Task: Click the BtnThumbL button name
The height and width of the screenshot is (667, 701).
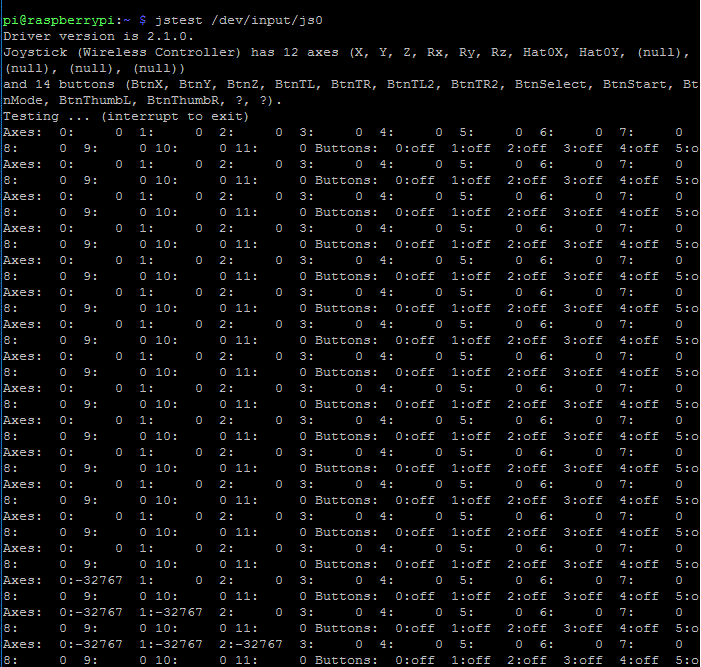Action: (x=99, y=100)
